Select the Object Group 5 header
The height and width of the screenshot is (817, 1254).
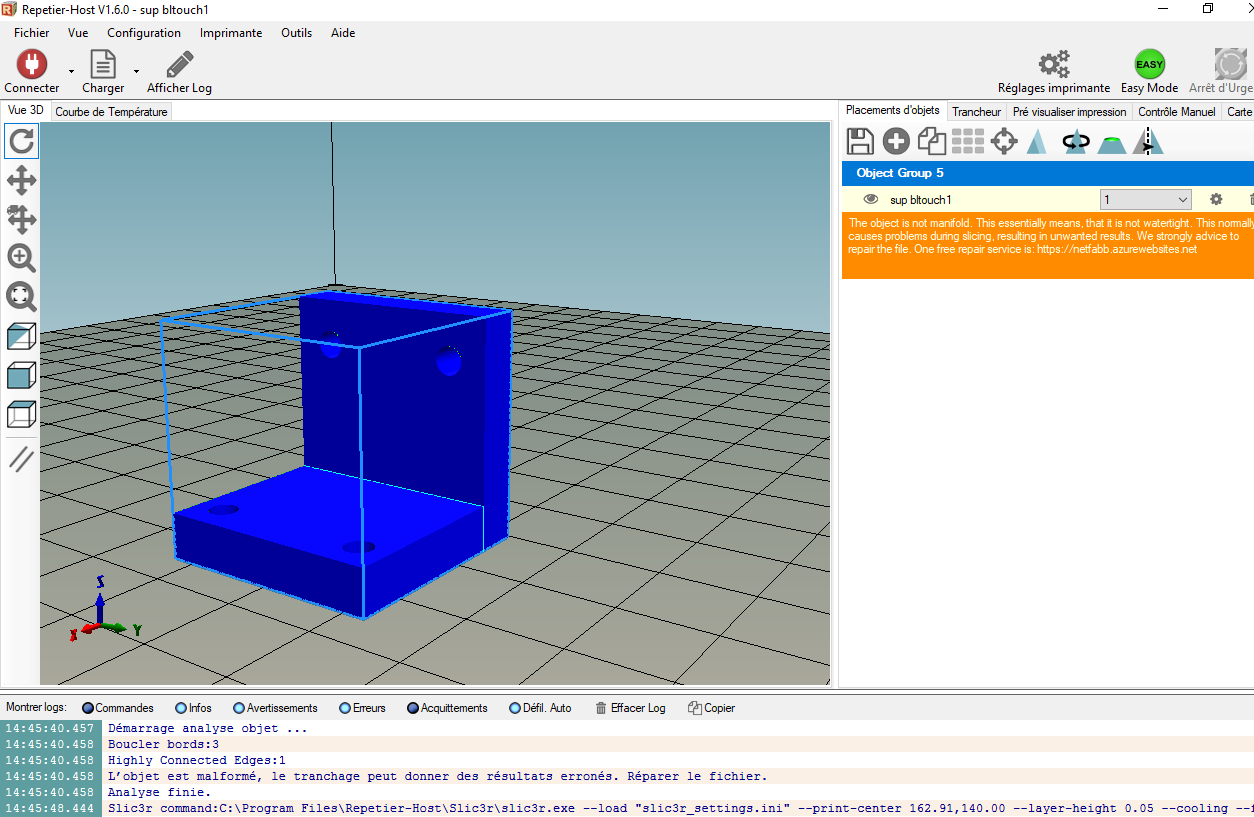[x=1048, y=173]
